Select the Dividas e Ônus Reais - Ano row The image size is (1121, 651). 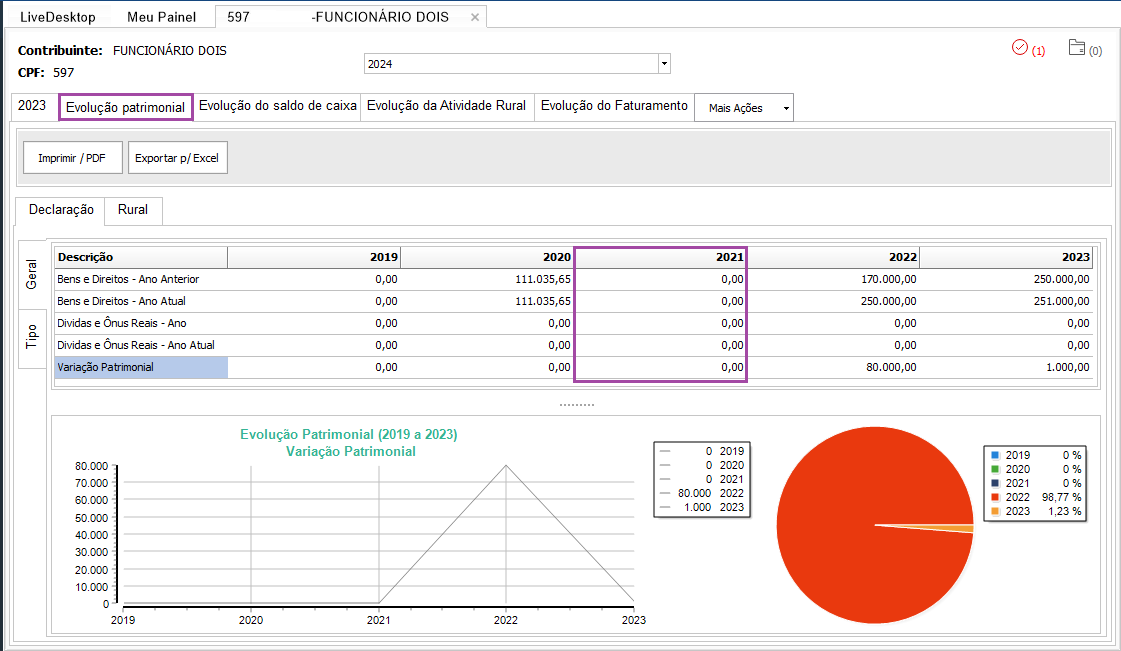573,324
